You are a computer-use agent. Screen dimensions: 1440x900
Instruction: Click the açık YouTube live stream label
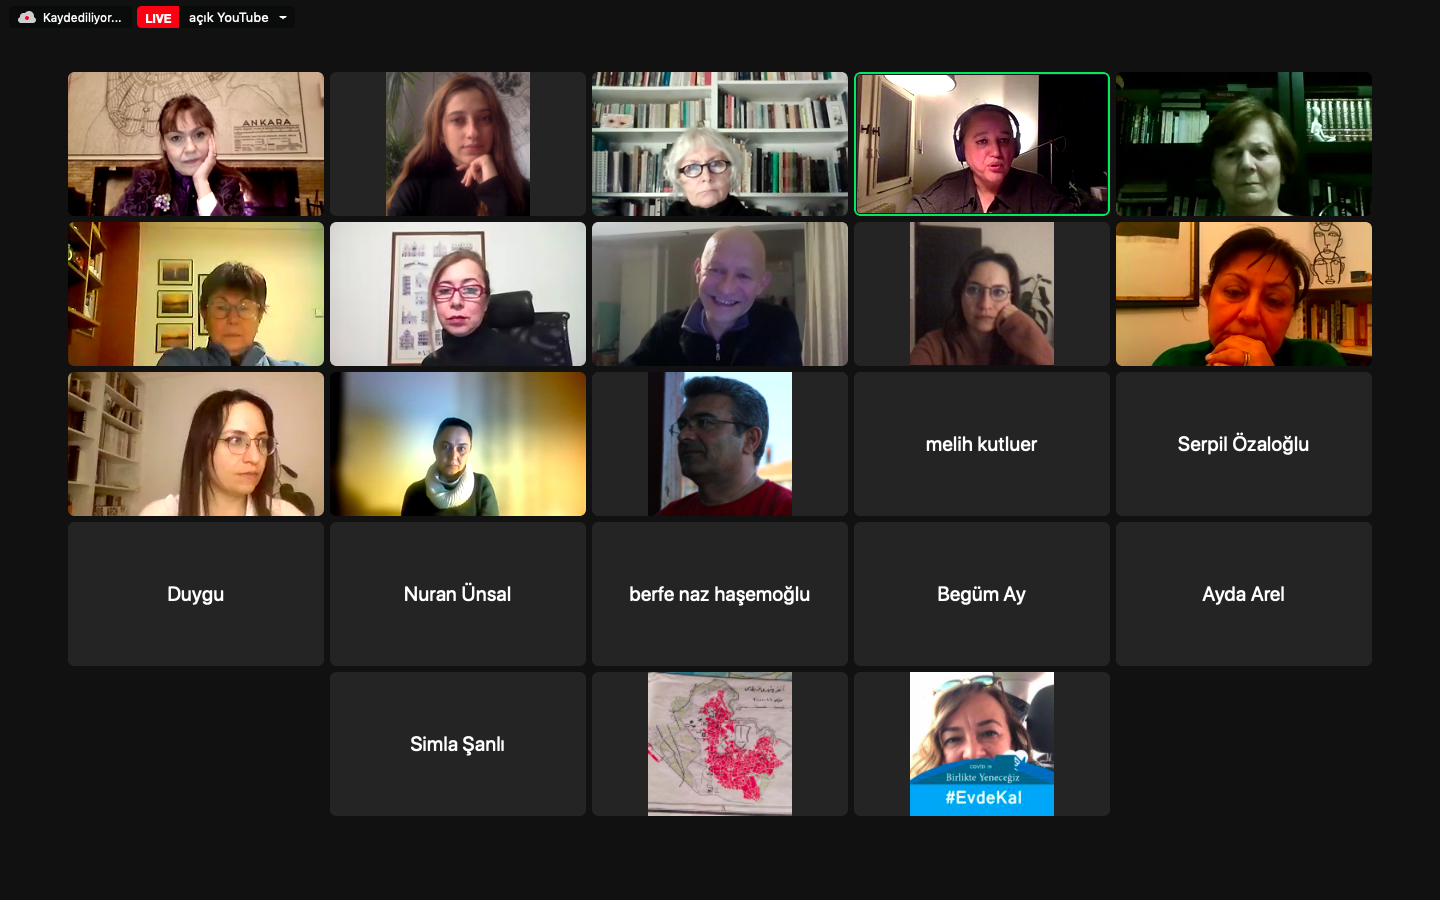coord(229,18)
